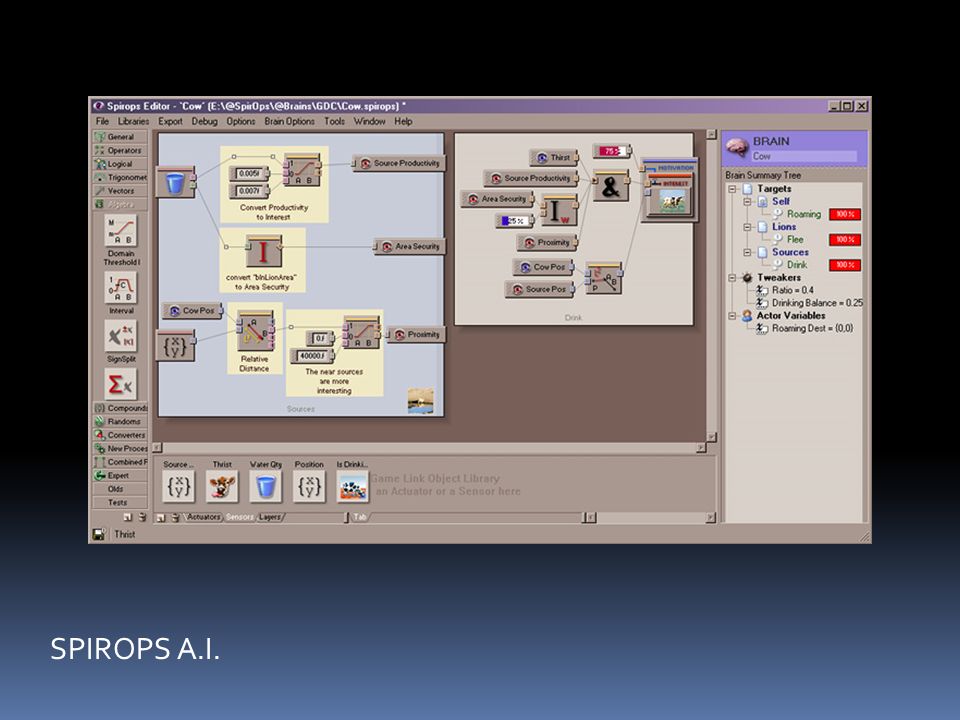Click the brain icon in BRAIN panel

(x=737, y=148)
